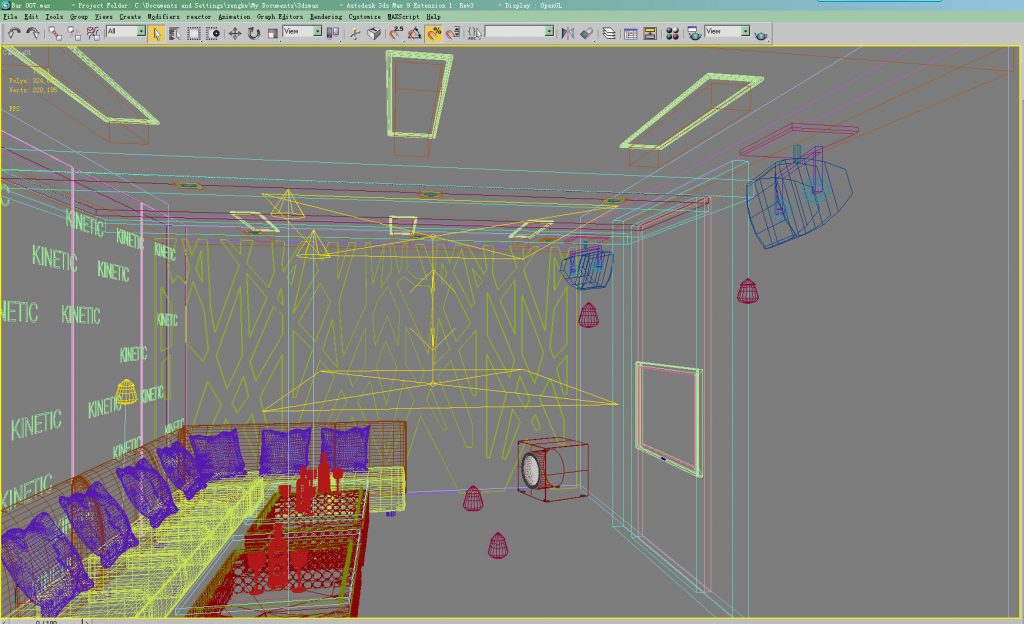This screenshot has height=624, width=1024.
Task: Activate the Select and Rotate tool
Action: tap(253, 33)
